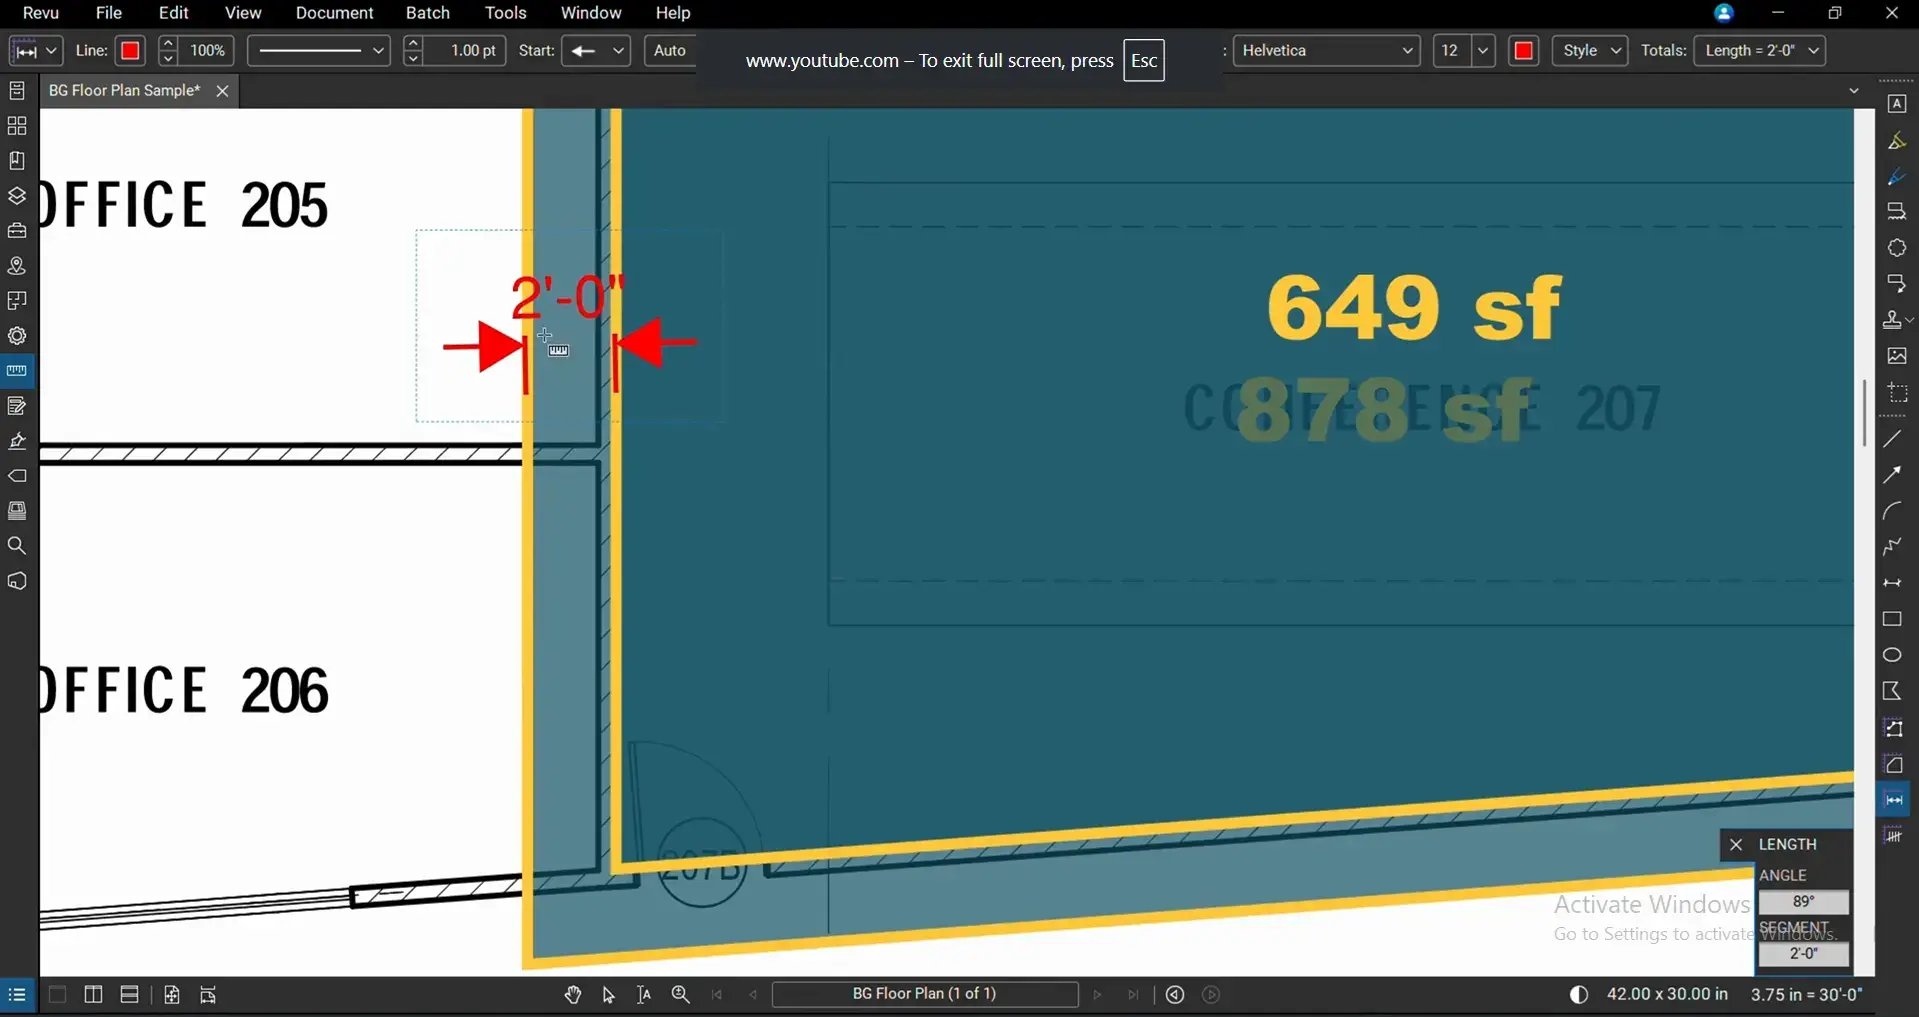Screen dimensions: 1919x1017
Task: Select the Pan hand tool
Action: tap(572, 994)
